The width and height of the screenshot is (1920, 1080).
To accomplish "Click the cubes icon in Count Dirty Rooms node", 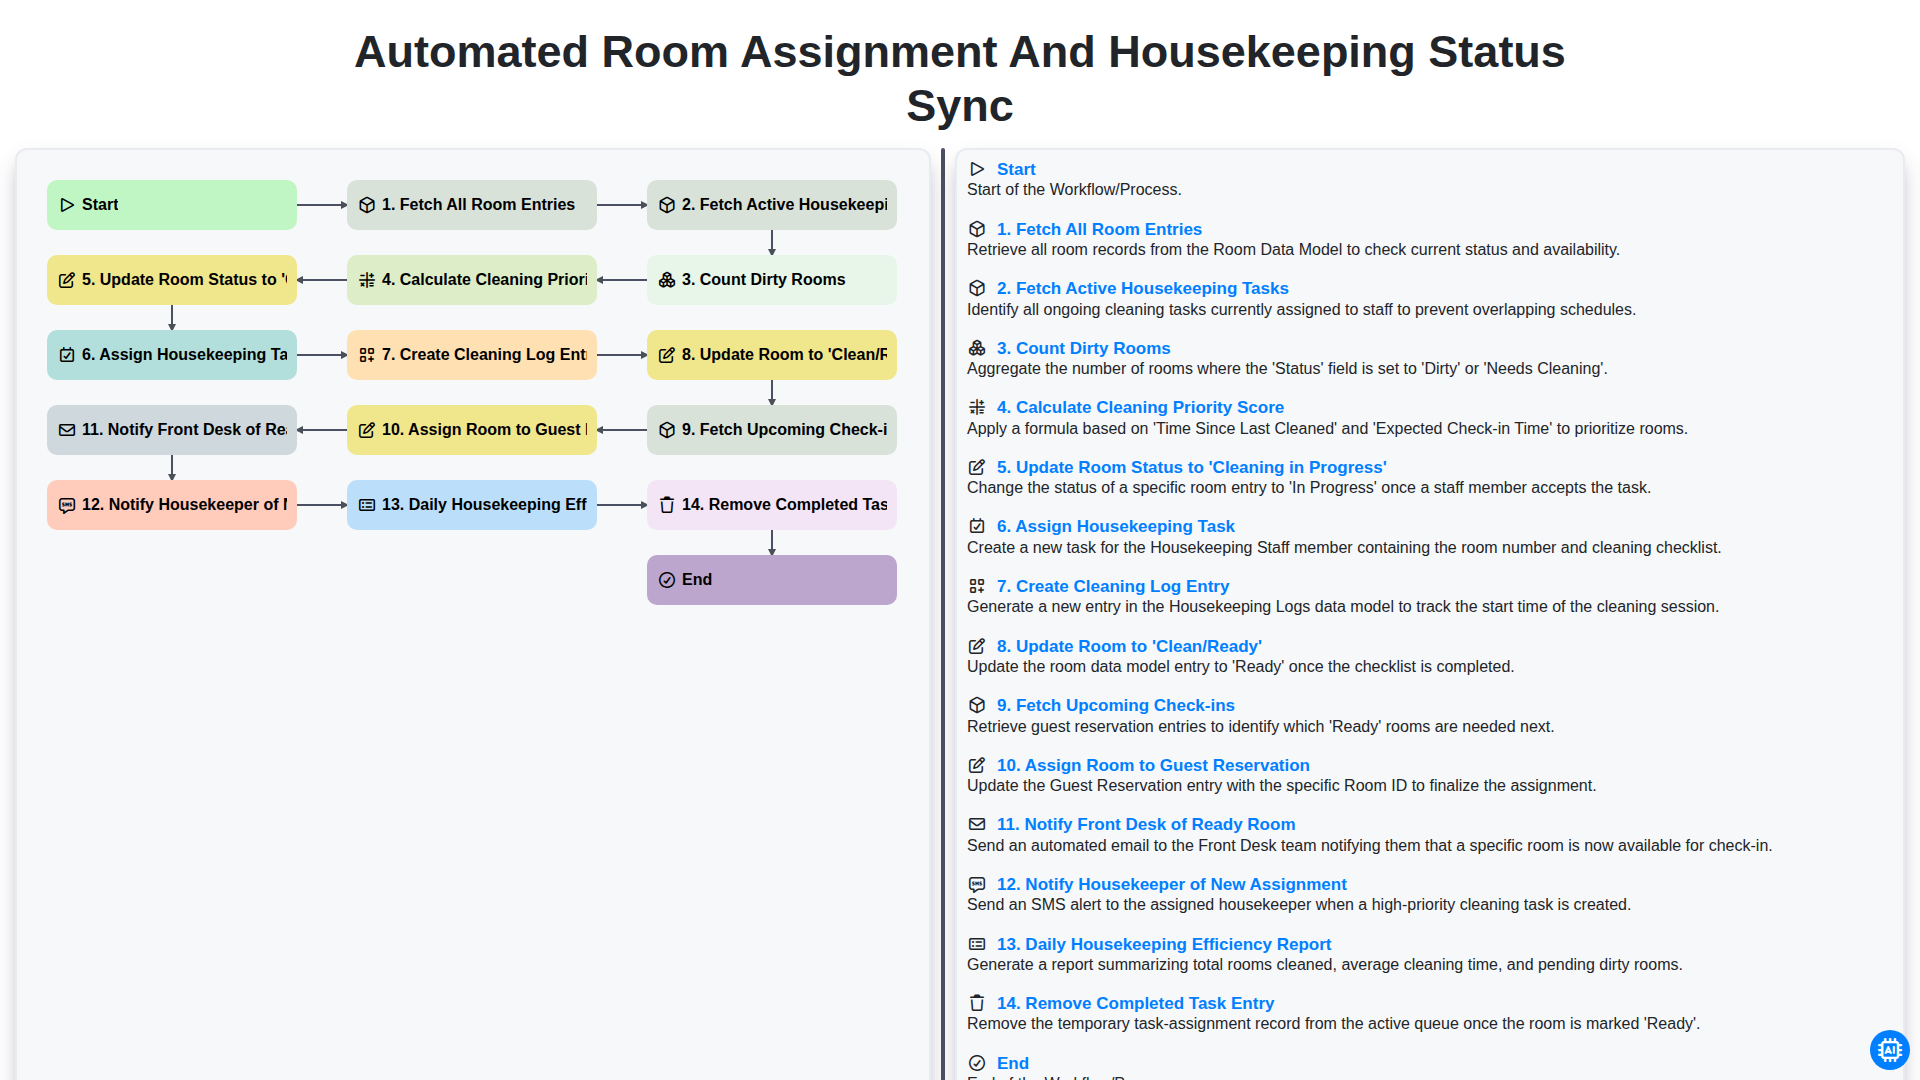I will [667, 280].
